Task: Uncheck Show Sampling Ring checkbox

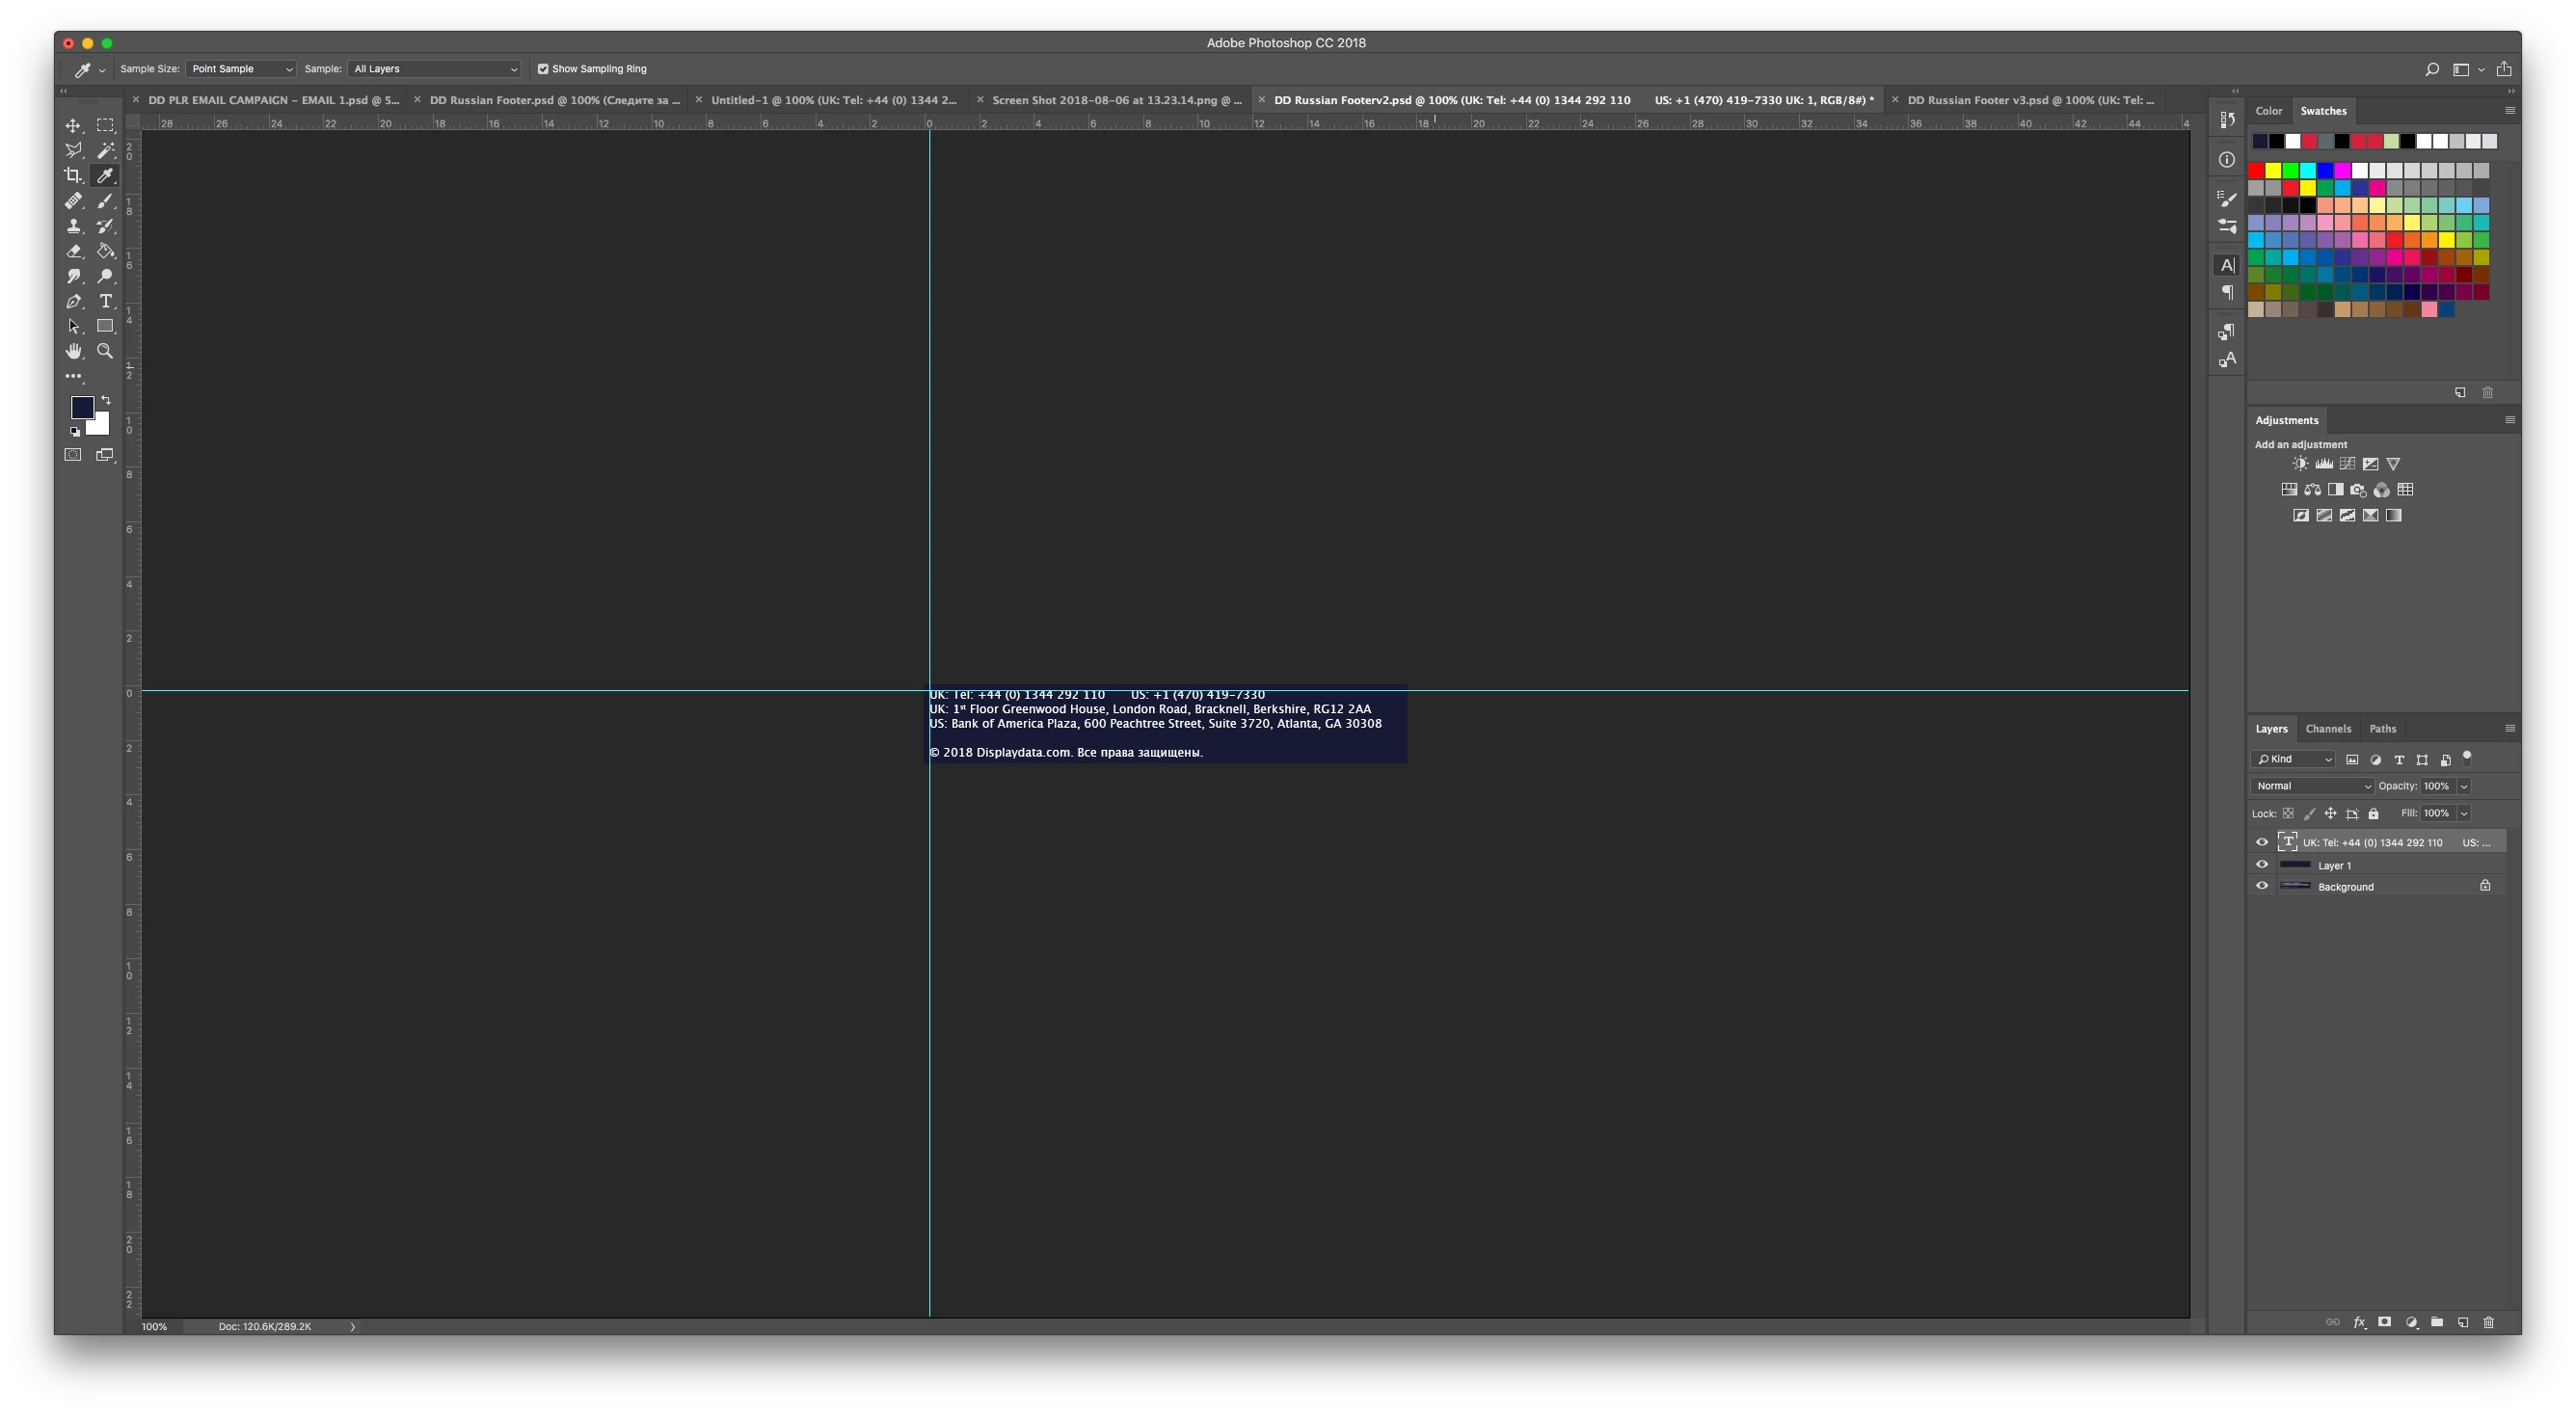Action: click(543, 69)
